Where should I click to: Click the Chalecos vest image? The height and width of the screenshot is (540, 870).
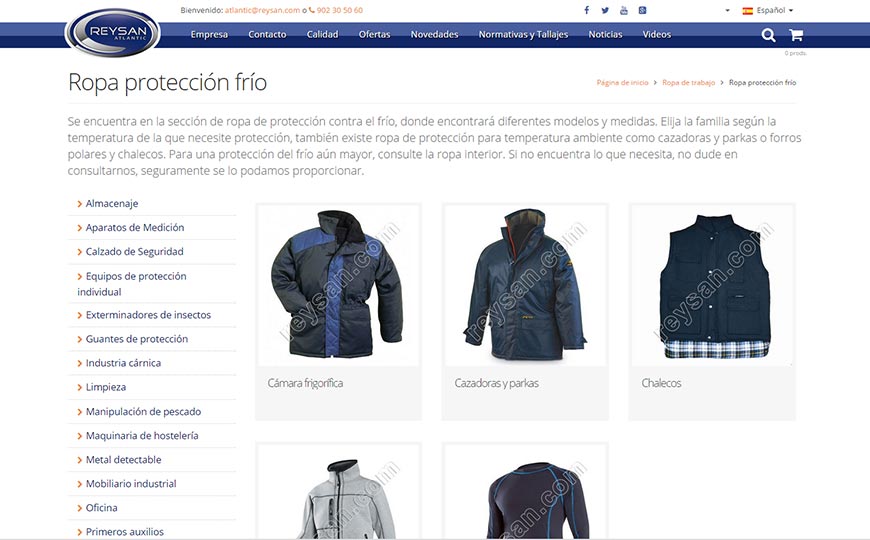point(712,285)
